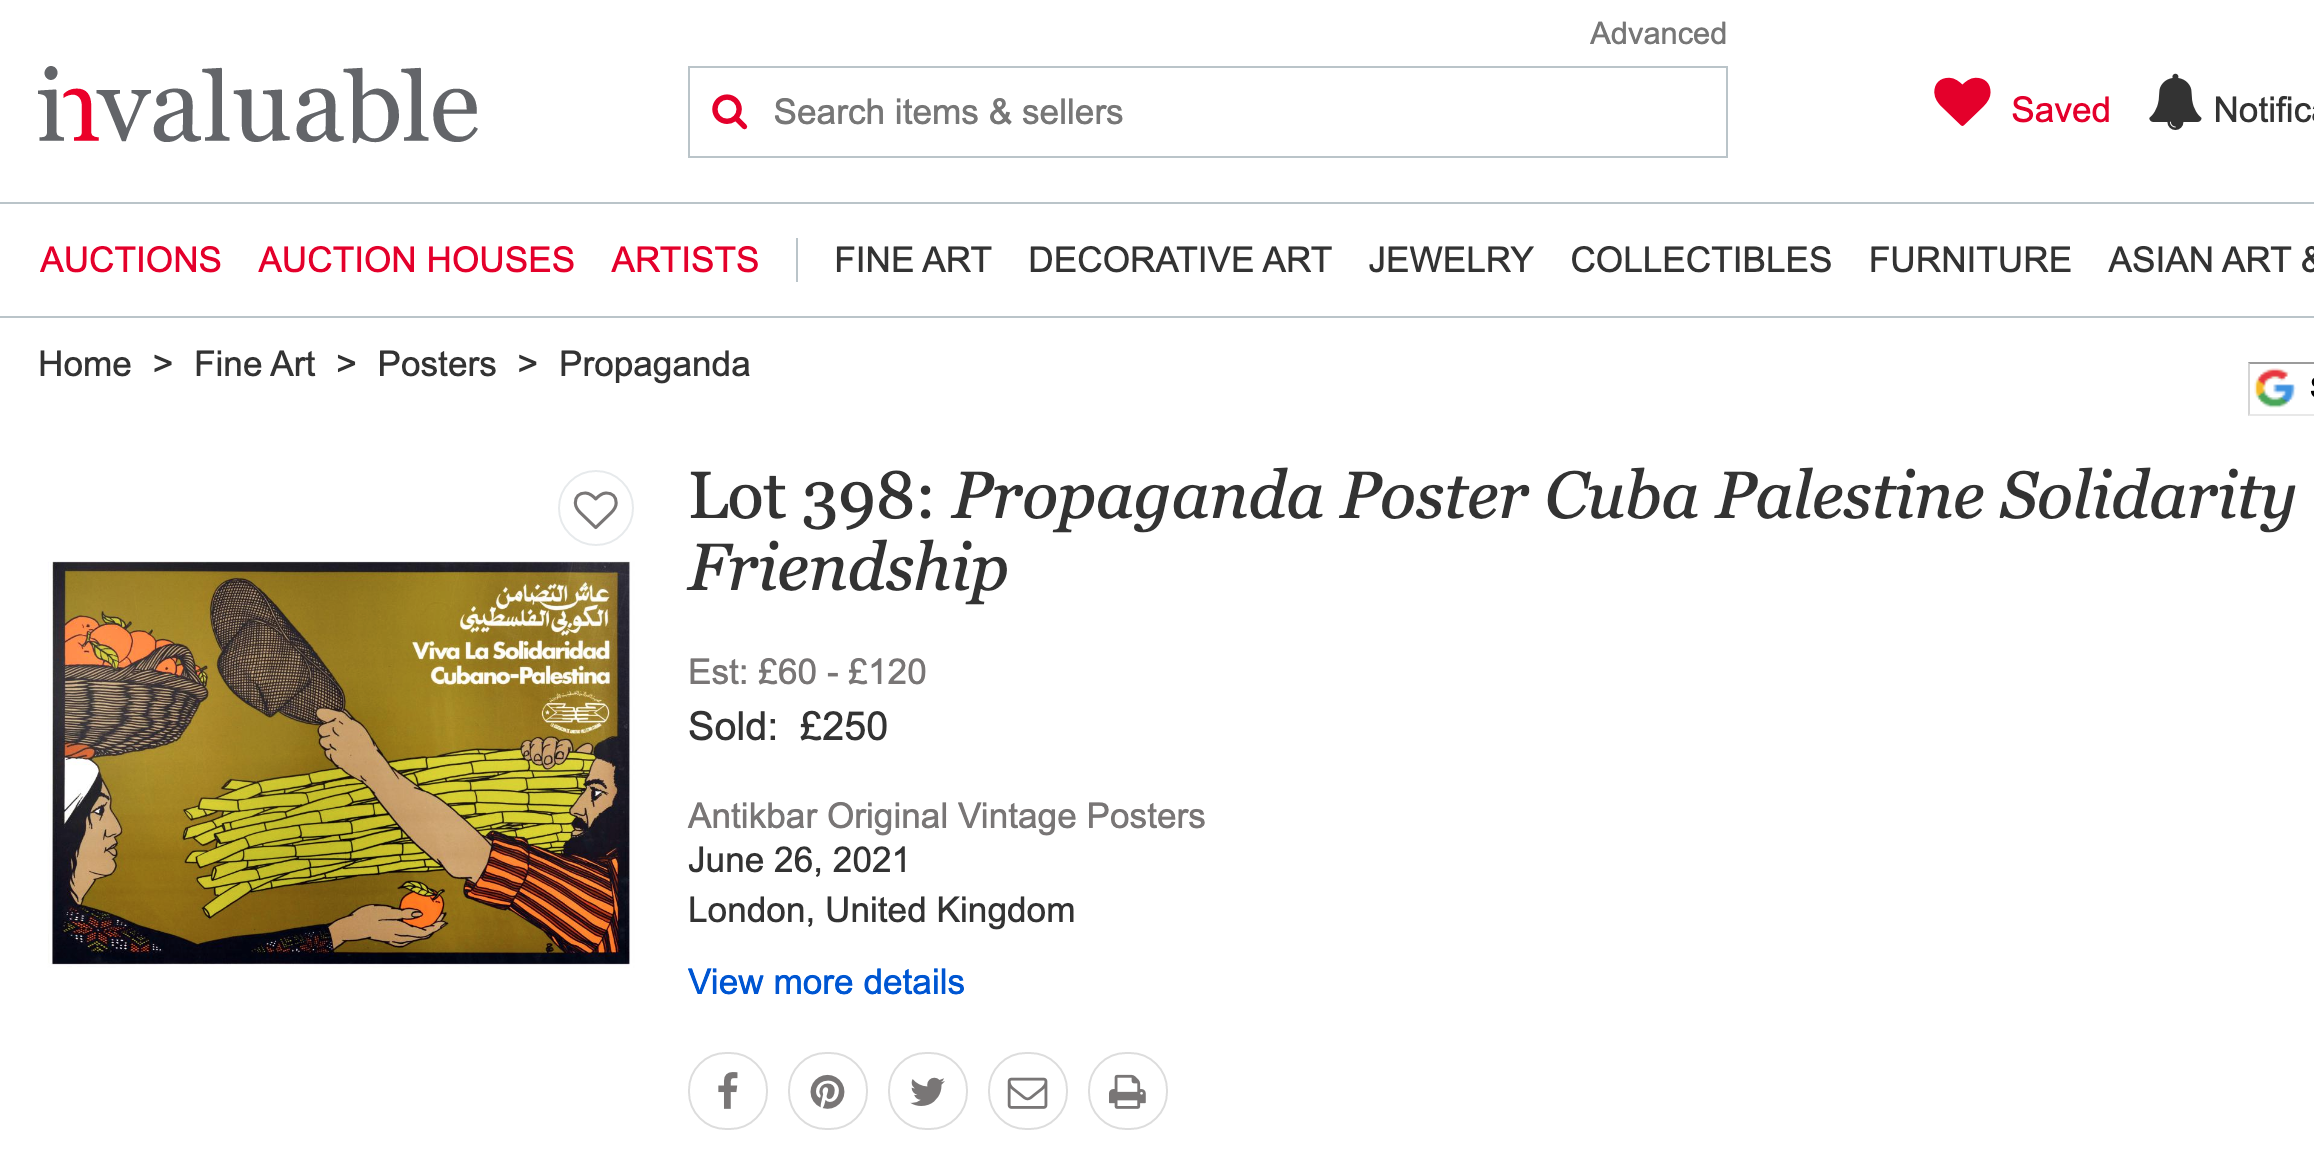Focus the Search items & sellers field
Image resolution: width=2314 pixels, height=1170 pixels.
click(x=1208, y=112)
